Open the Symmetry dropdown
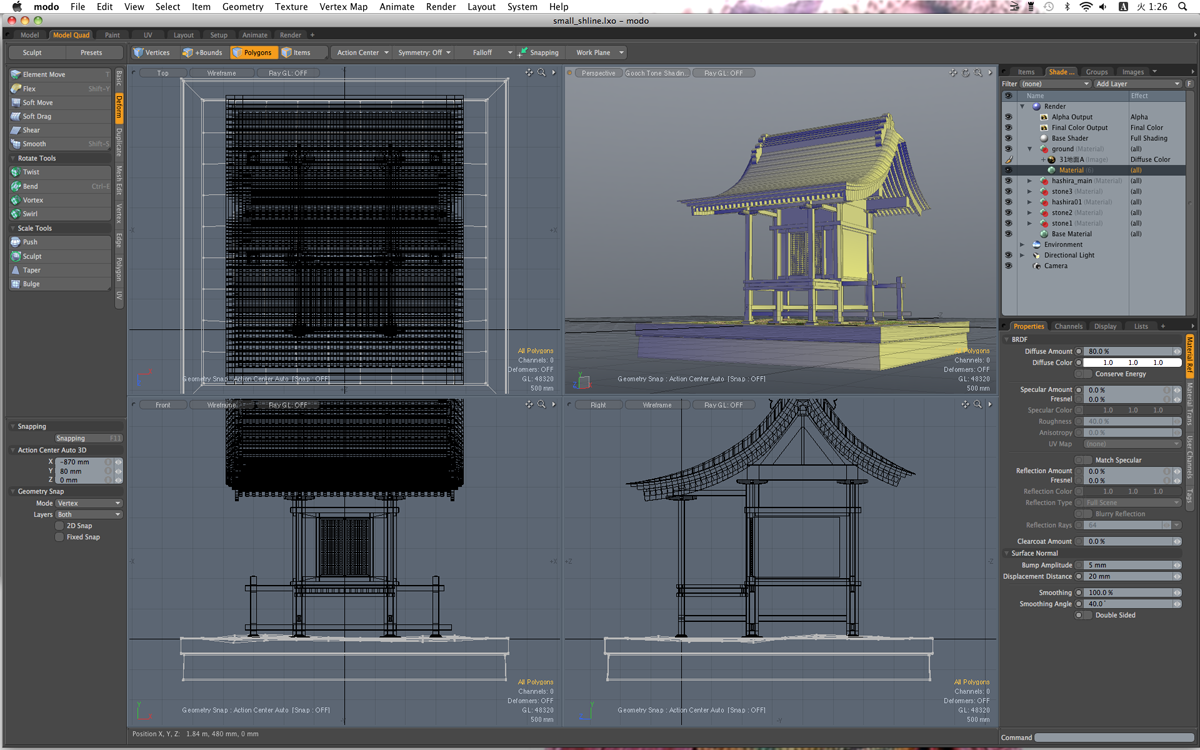This screenshot has width=1200, height=750. click(424, 53)
